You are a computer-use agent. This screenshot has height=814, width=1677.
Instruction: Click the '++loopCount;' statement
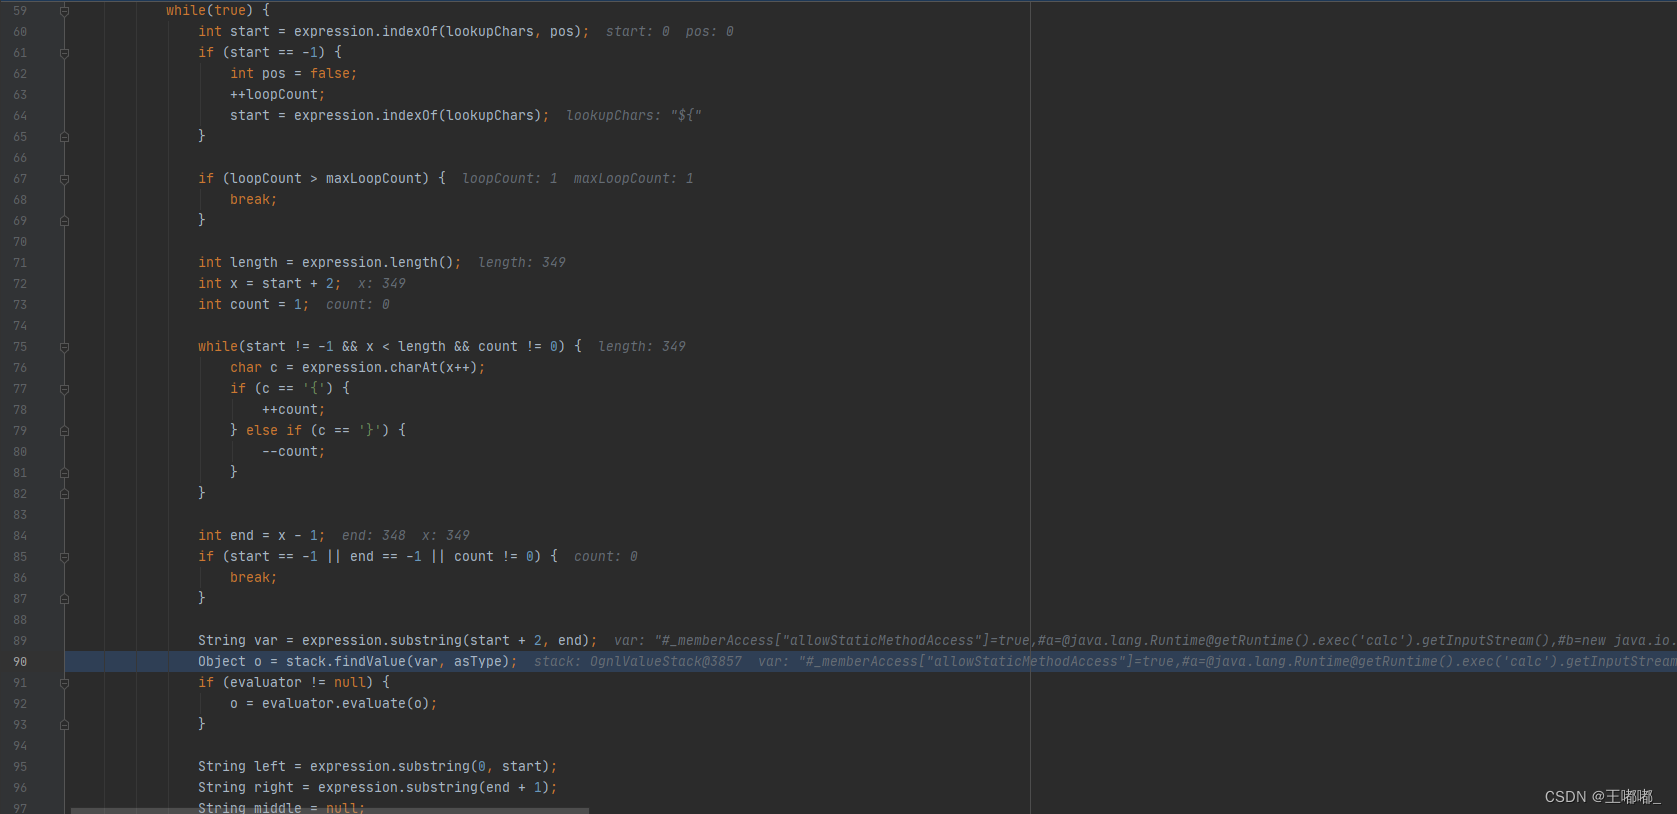click(x=278, y=95)
